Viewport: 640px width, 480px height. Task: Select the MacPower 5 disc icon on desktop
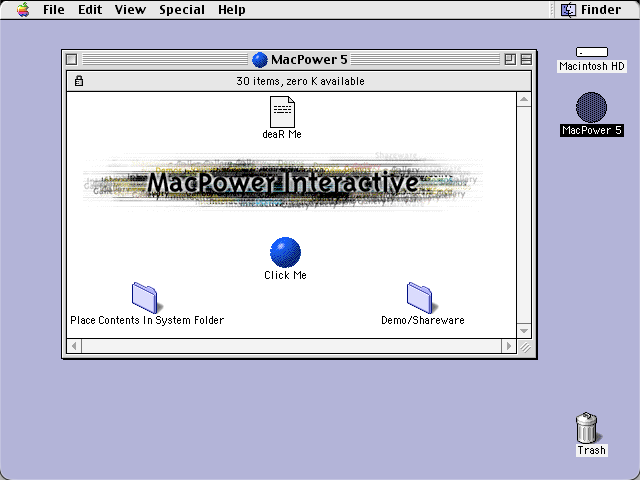pyautogui.click(x=591, y=107)
